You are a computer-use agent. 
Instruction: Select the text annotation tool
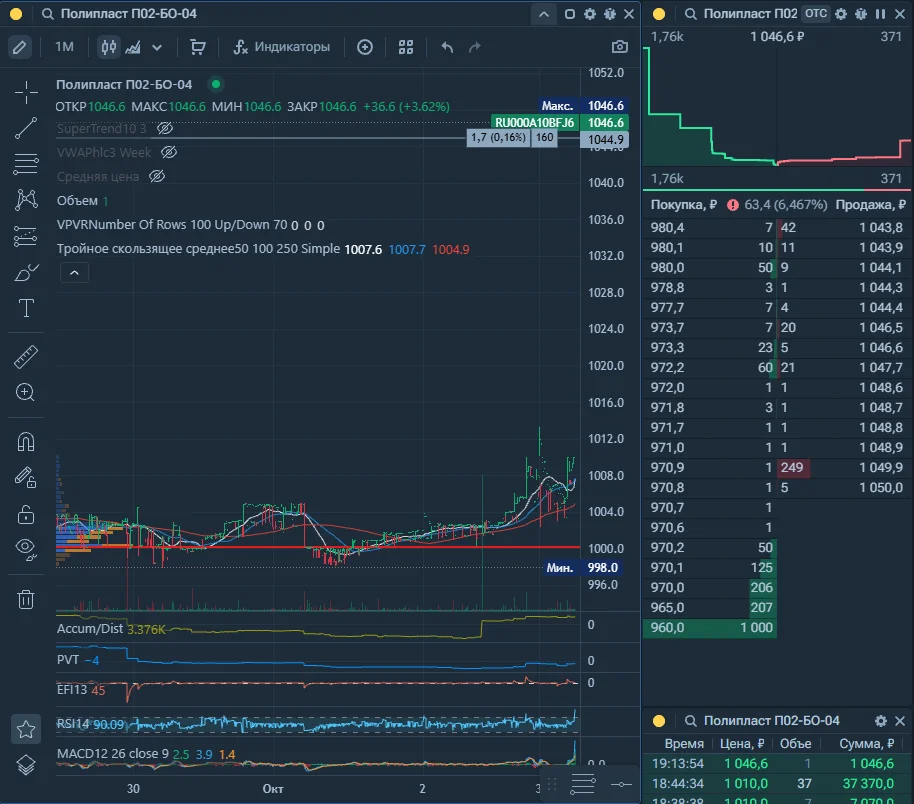pyautogui.click(x=26, y=308)
